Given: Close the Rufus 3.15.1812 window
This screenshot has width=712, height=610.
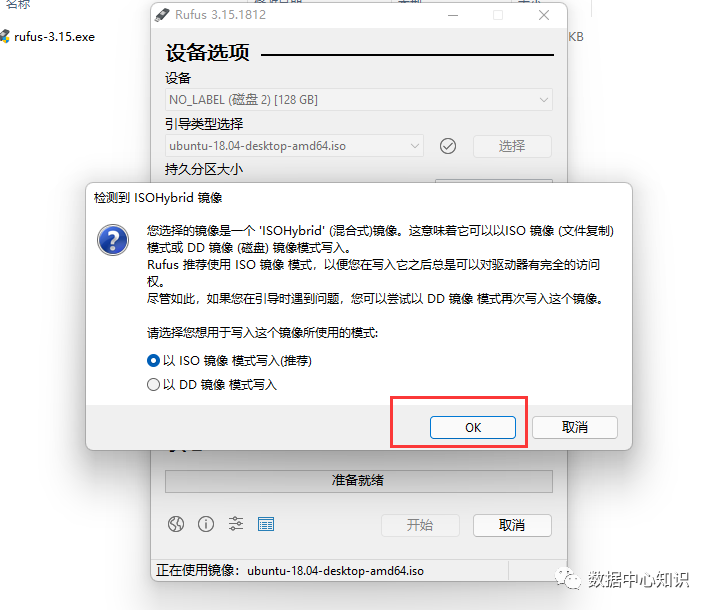Looking at the screenshot, I should (544, 15).
